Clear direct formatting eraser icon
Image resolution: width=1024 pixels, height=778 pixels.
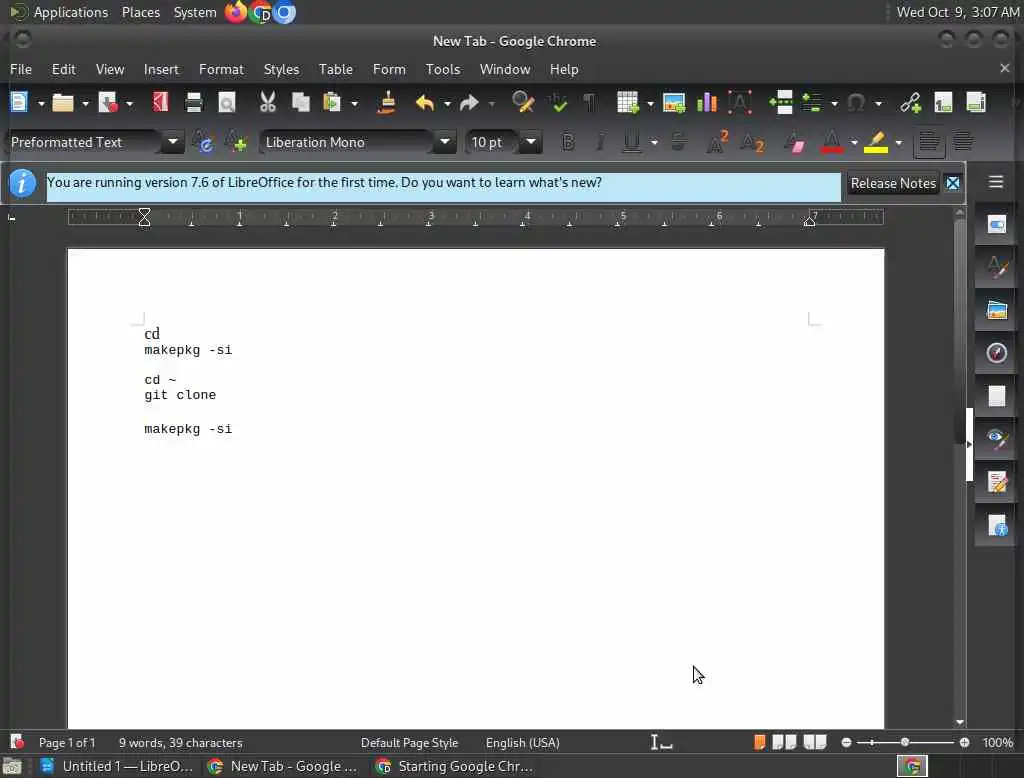pyautogui.click(x=794, y=142)
